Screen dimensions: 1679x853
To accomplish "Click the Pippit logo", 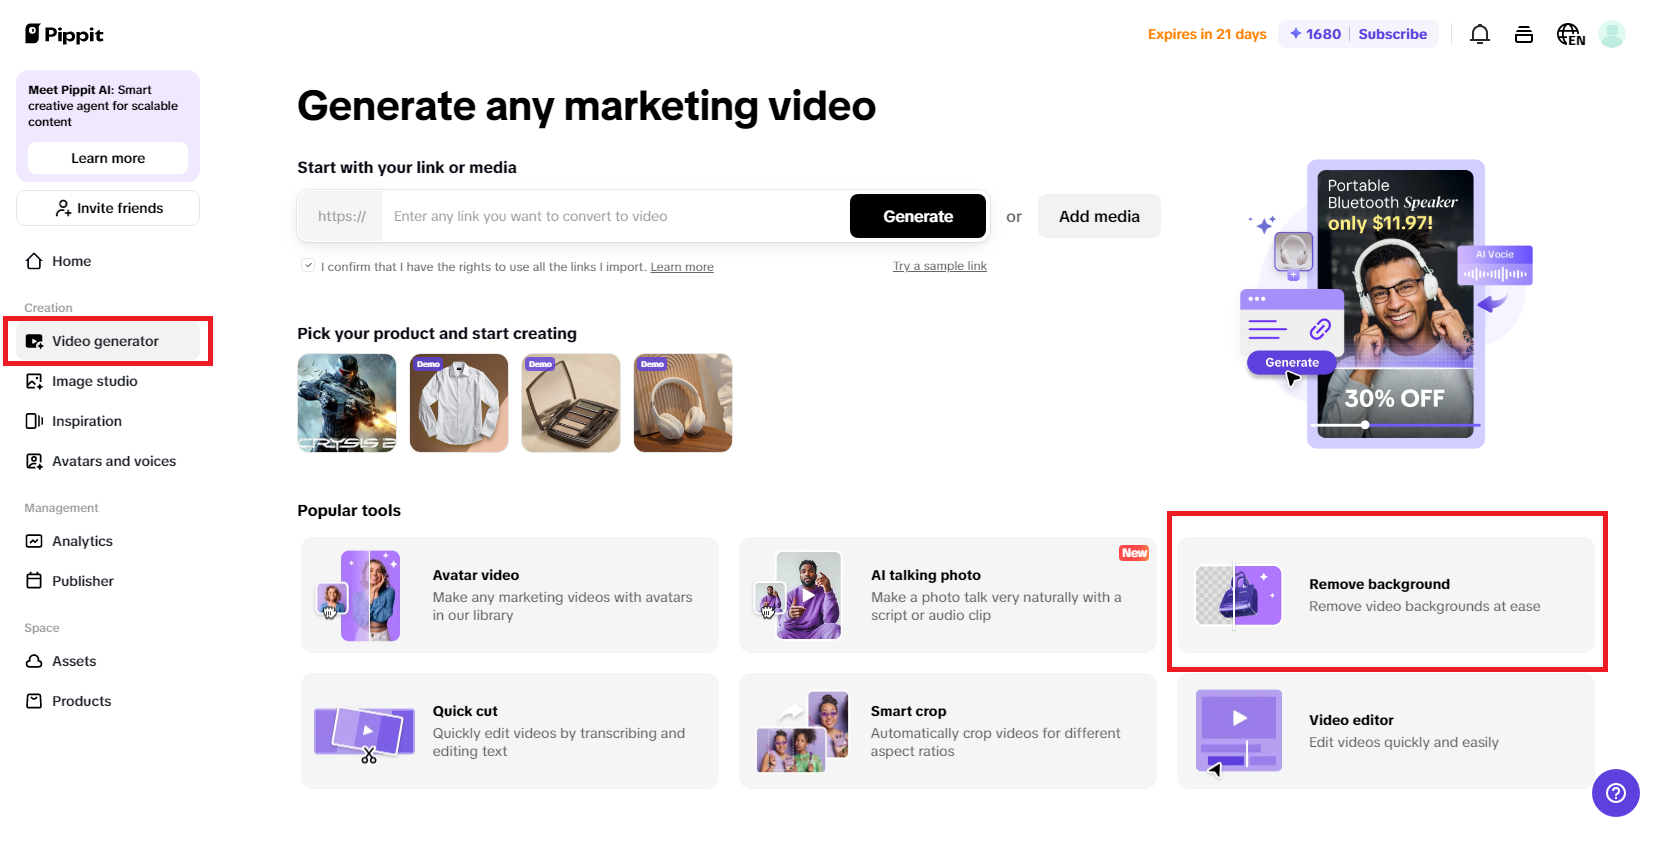I will pos(64,34).
